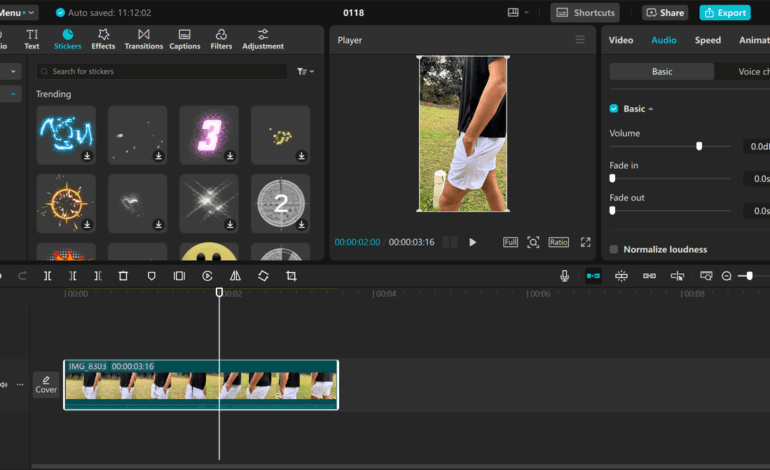The image size is (770, 470).
Task: Click the Mirror flip icon in timeline toolbar
Action: tap(235, 276)
